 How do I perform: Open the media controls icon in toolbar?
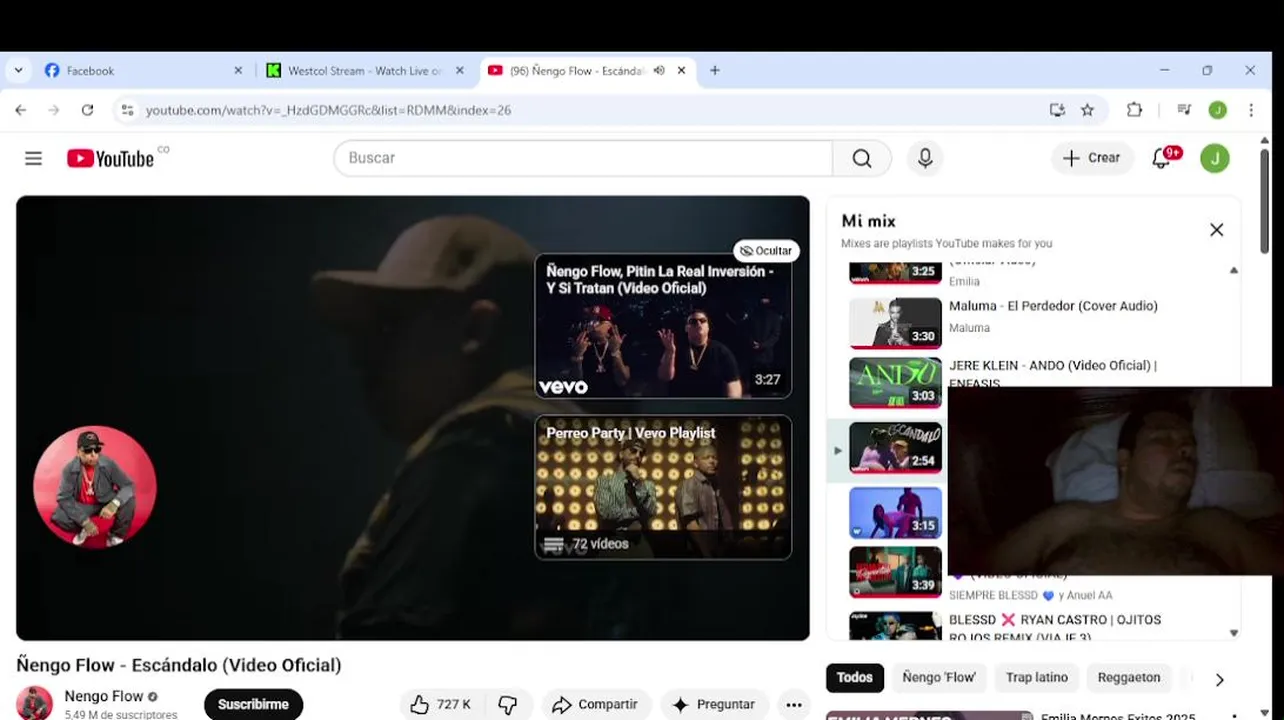point(1184,110)
